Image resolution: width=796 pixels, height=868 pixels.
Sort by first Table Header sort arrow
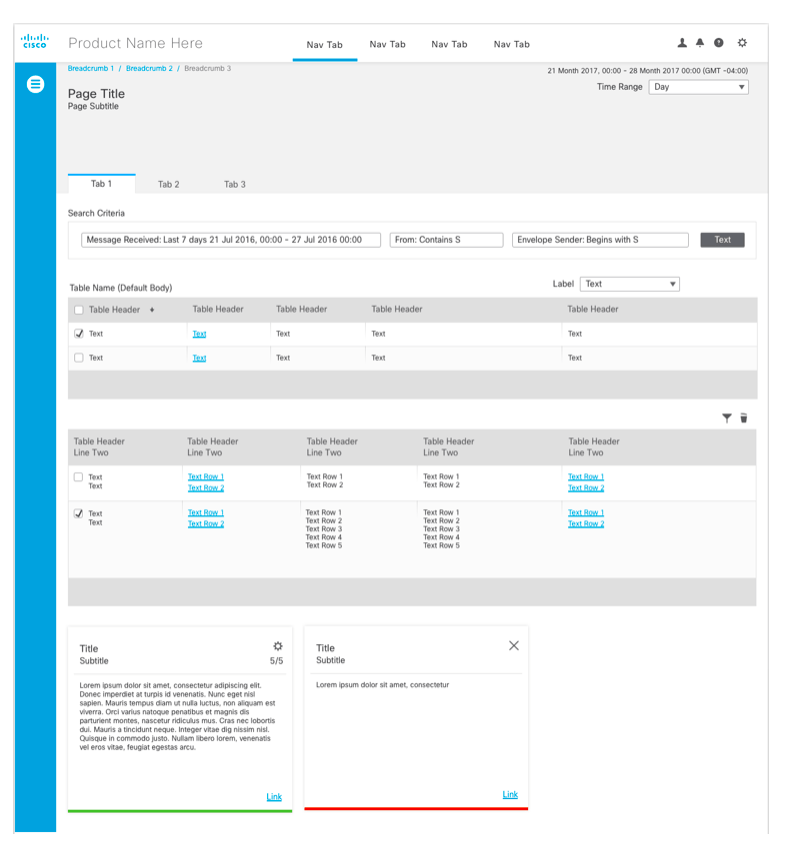click(x=152, y=310)
